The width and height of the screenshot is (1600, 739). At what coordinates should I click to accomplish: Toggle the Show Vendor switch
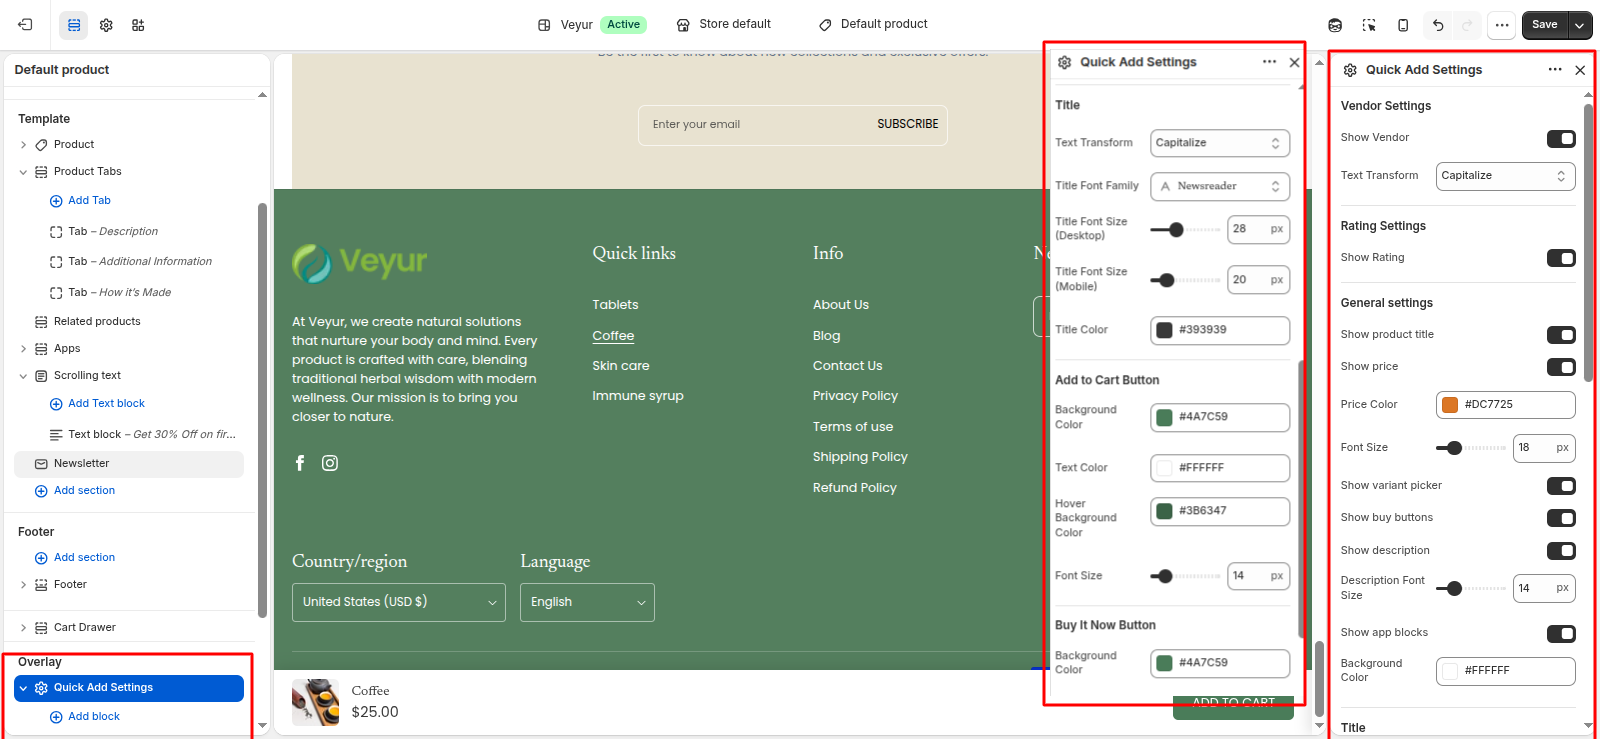1561,139
